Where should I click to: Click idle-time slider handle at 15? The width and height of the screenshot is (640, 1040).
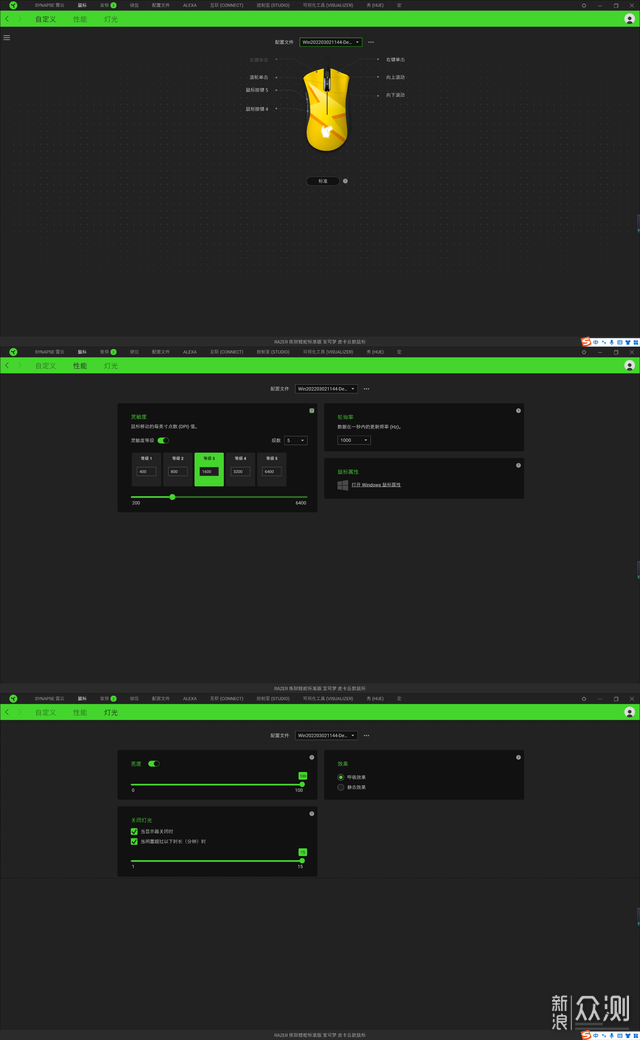pos(302,861)
